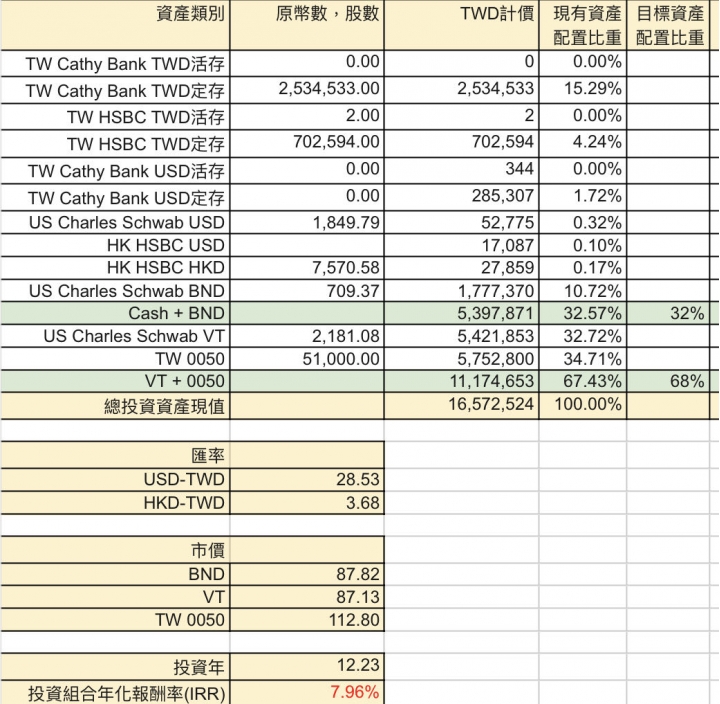Select the TWD value 17,087 cell
720x704 pixels.
[461, 245]
